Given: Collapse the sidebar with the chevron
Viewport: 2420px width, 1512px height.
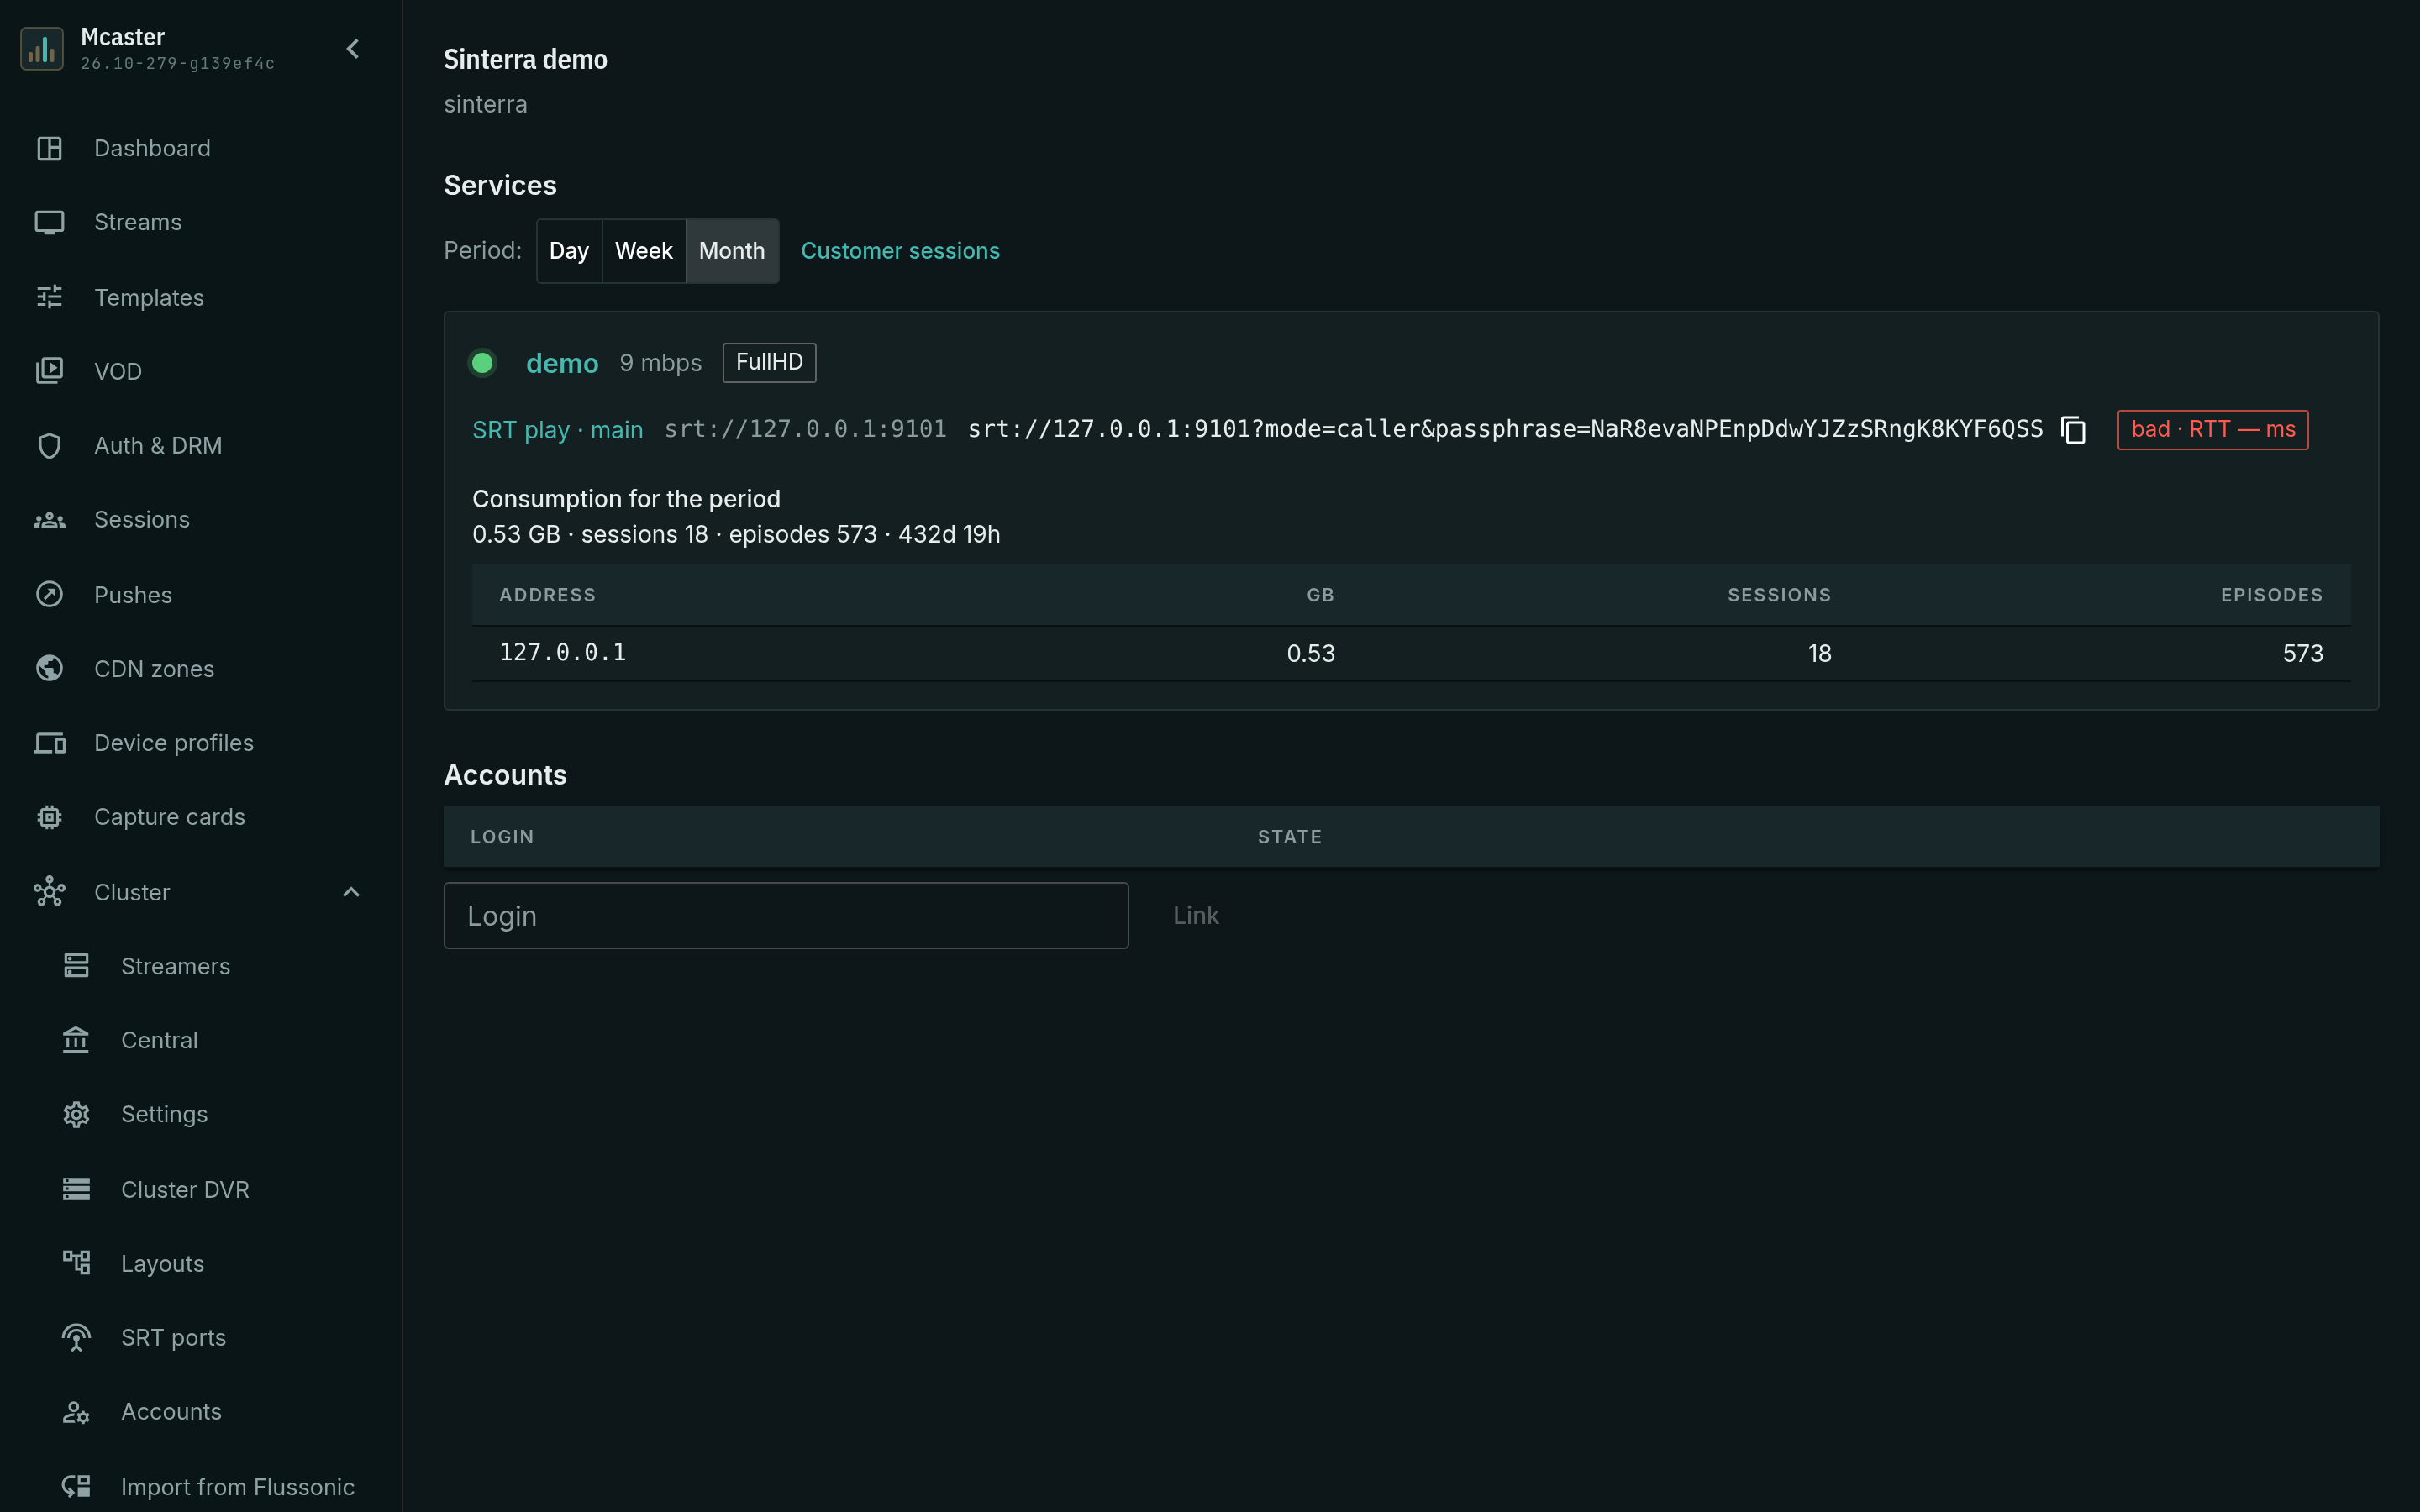Looking at the screenshot, I should coord(352,49).
